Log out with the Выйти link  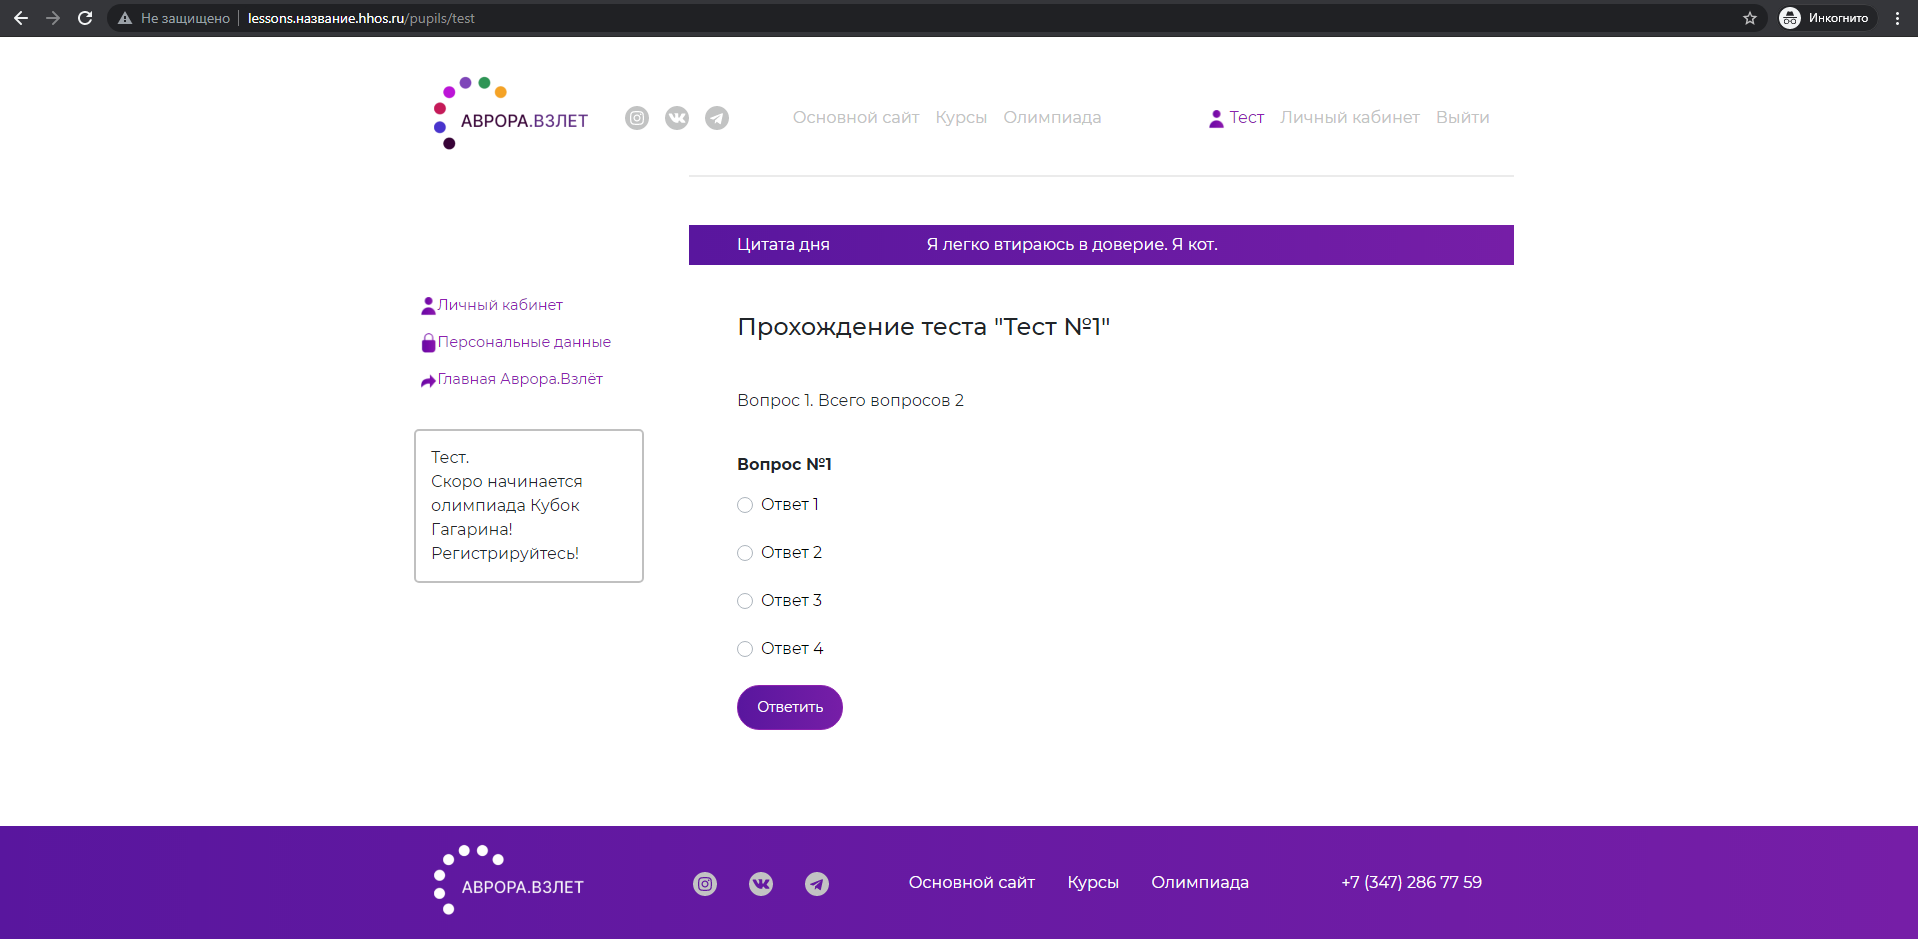[x=1463, y=118]
